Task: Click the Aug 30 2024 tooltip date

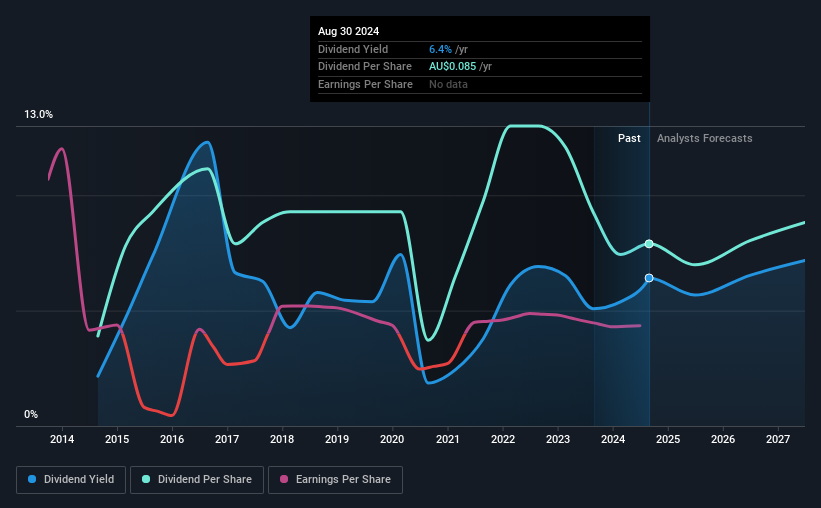Action: coord(348,31)
